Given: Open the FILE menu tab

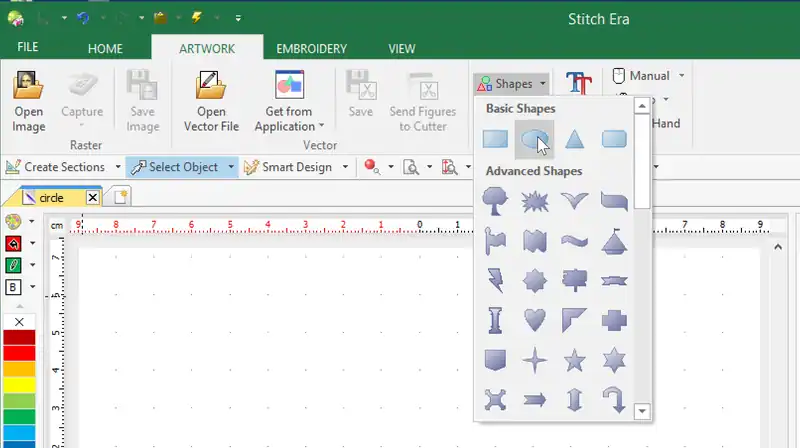Looking at the screenshot, I should (28, 48).
